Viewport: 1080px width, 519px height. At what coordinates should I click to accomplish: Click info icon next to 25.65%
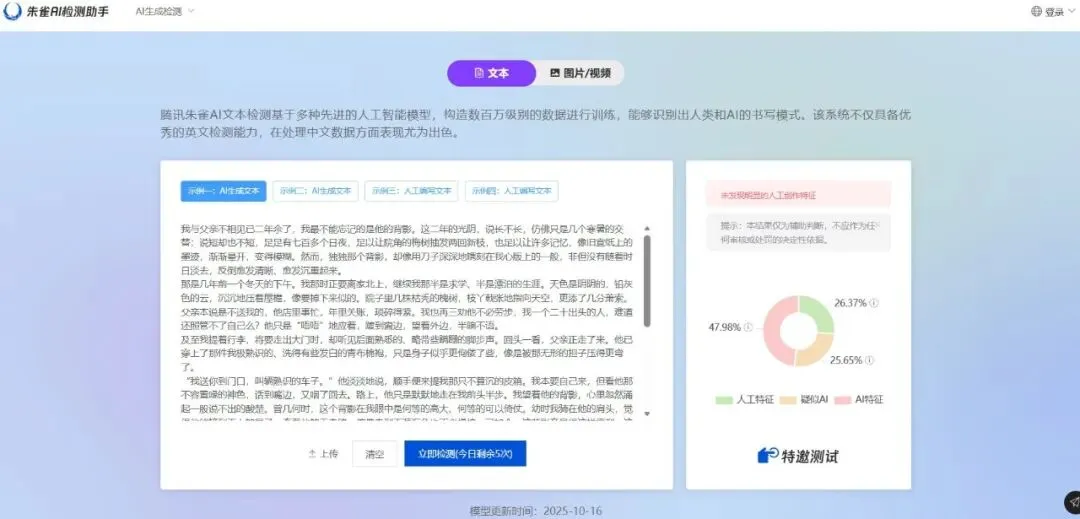click(870, 360)
